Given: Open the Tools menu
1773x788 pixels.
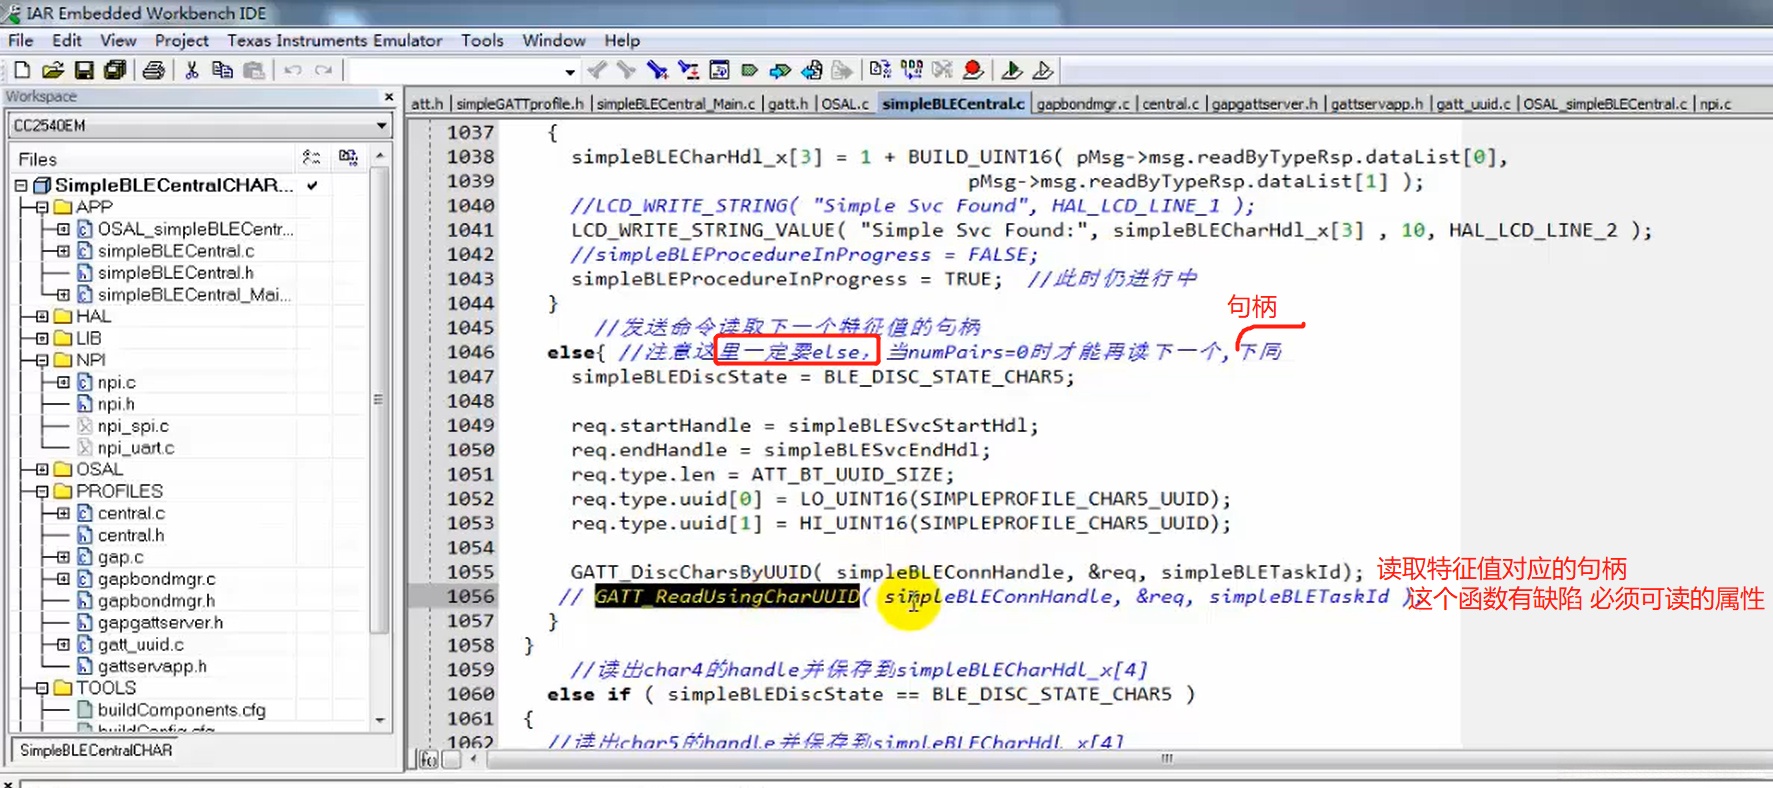Looking at the screenshot, I should [x=482, y=41].
